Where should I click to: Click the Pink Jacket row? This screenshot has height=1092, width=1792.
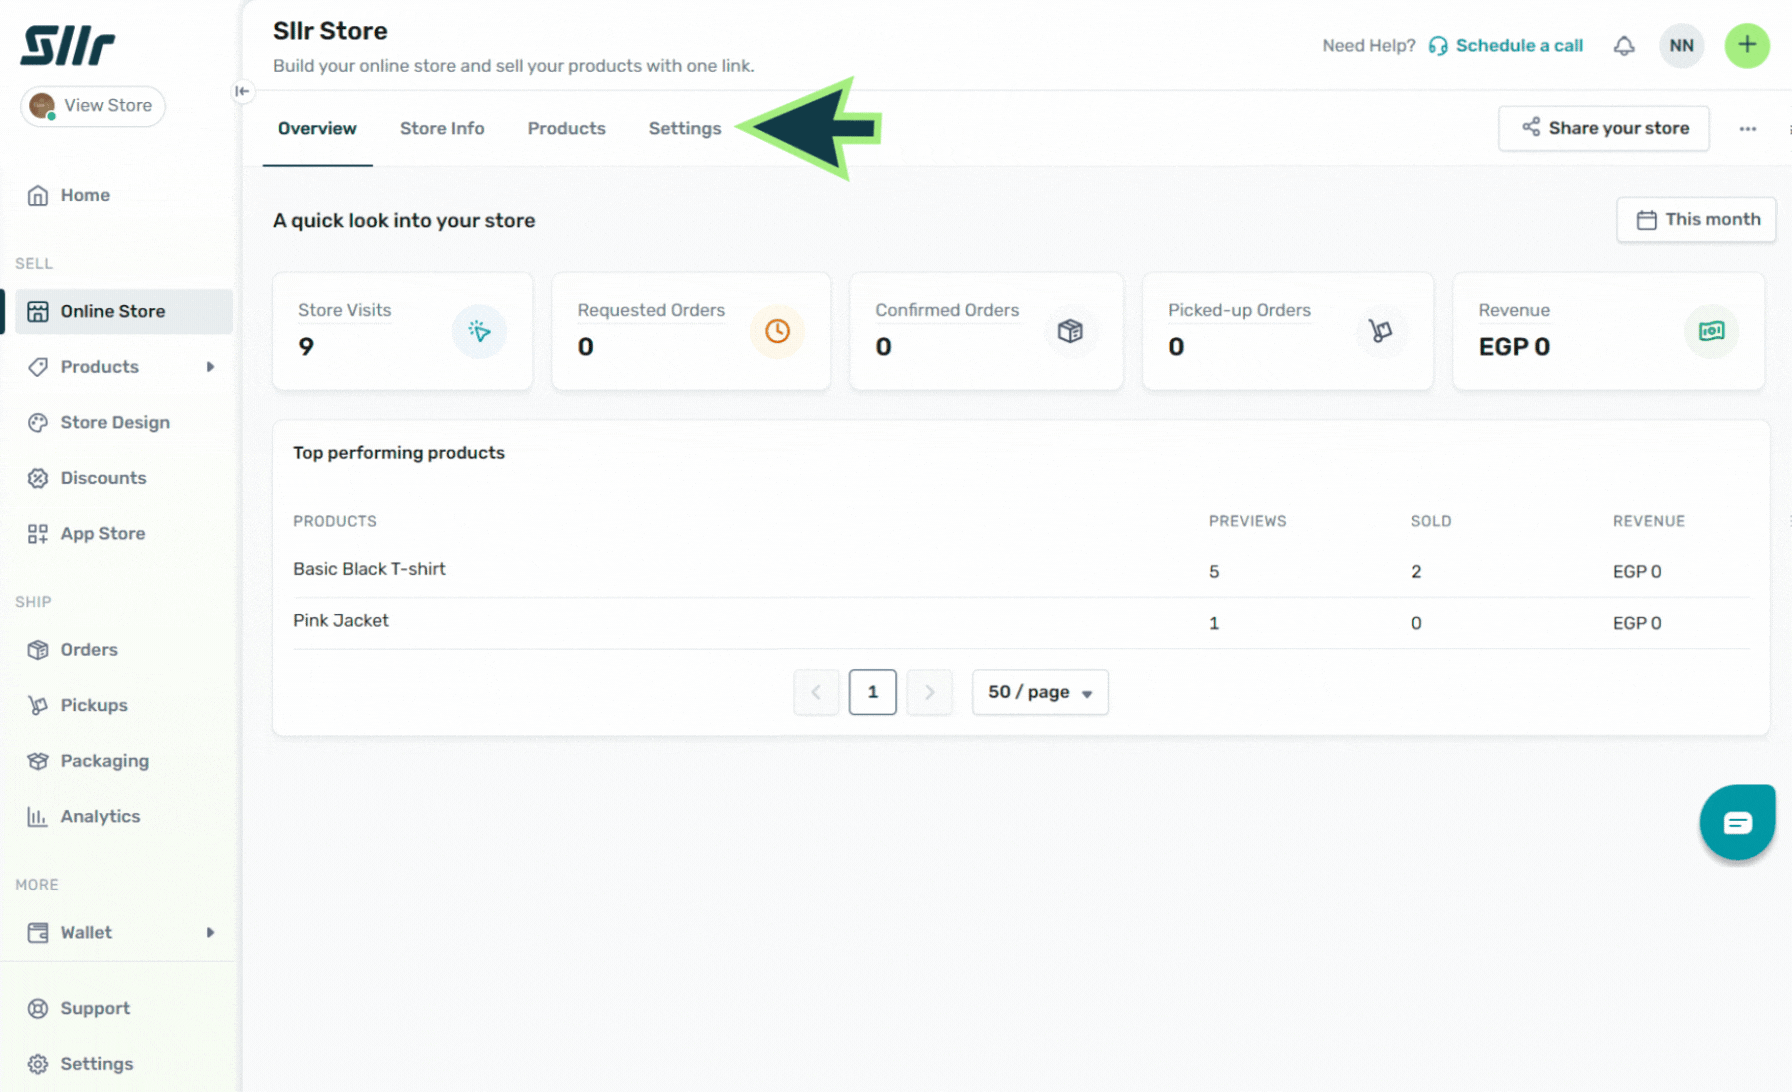click(x=1021, y=623)
